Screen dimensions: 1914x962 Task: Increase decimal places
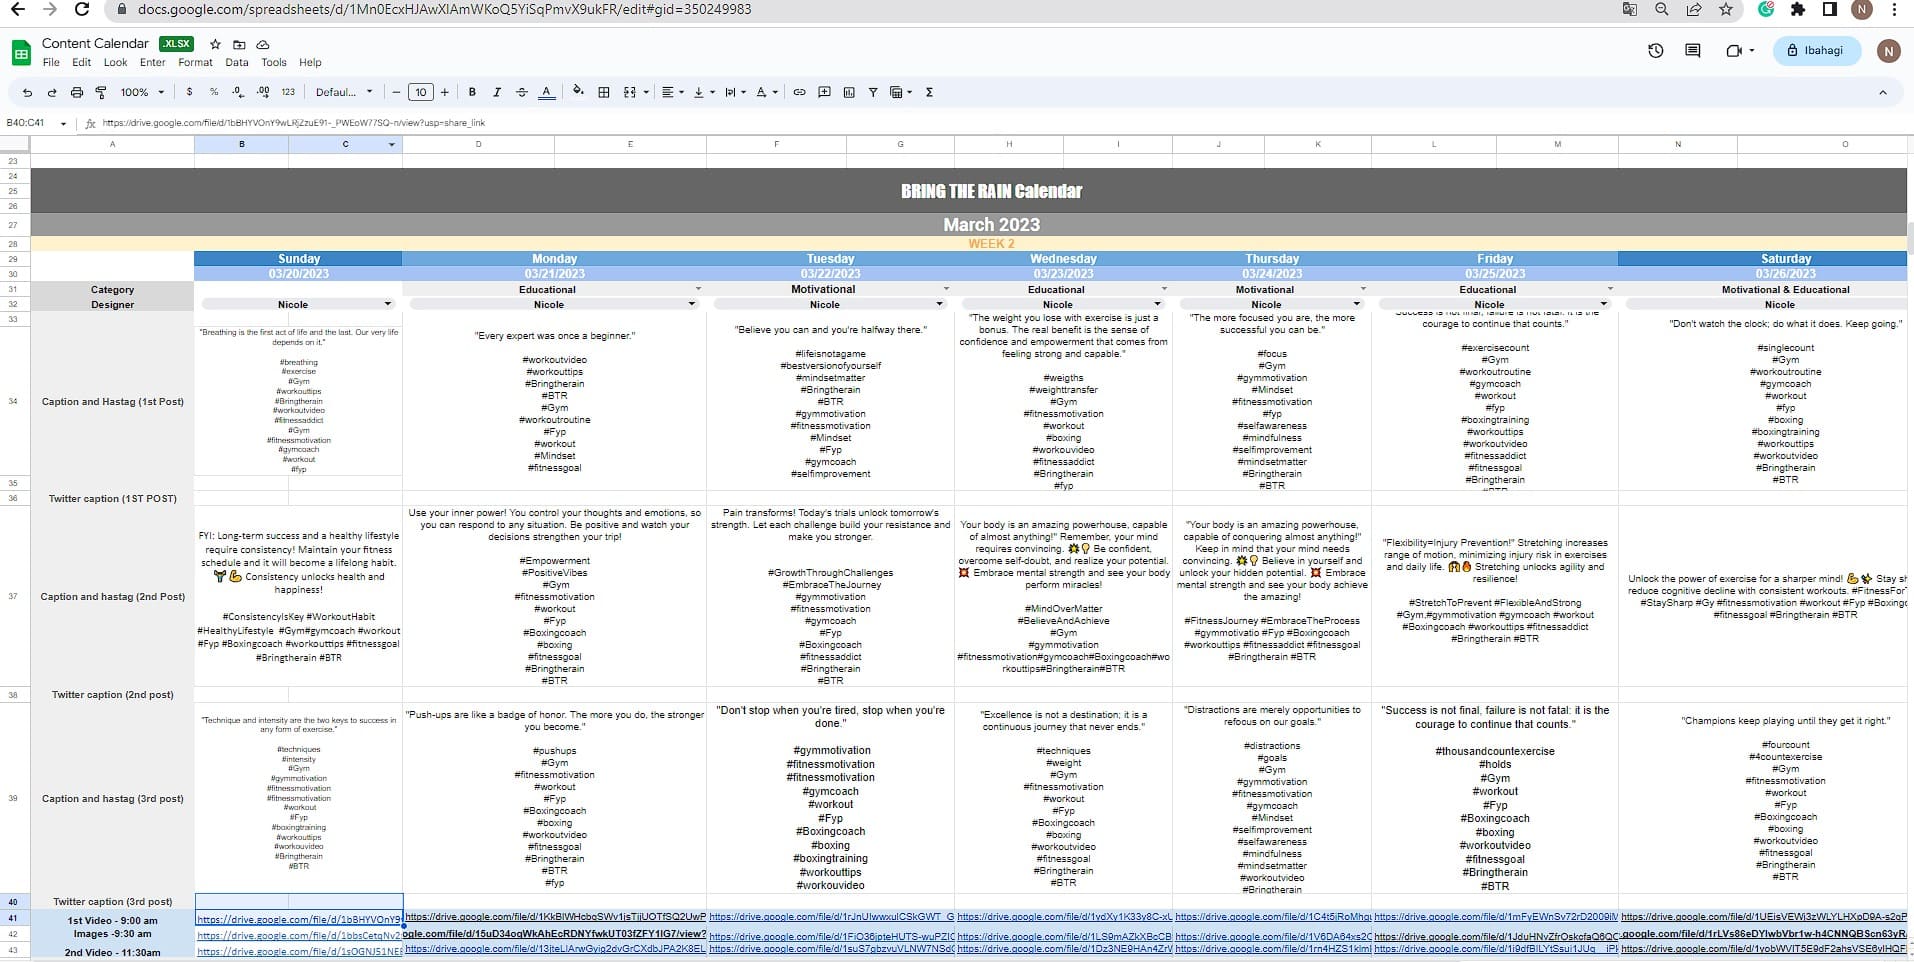[263, 92]
